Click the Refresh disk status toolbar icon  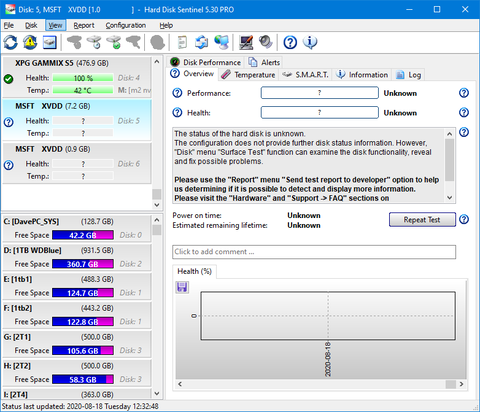click(10, 42)
